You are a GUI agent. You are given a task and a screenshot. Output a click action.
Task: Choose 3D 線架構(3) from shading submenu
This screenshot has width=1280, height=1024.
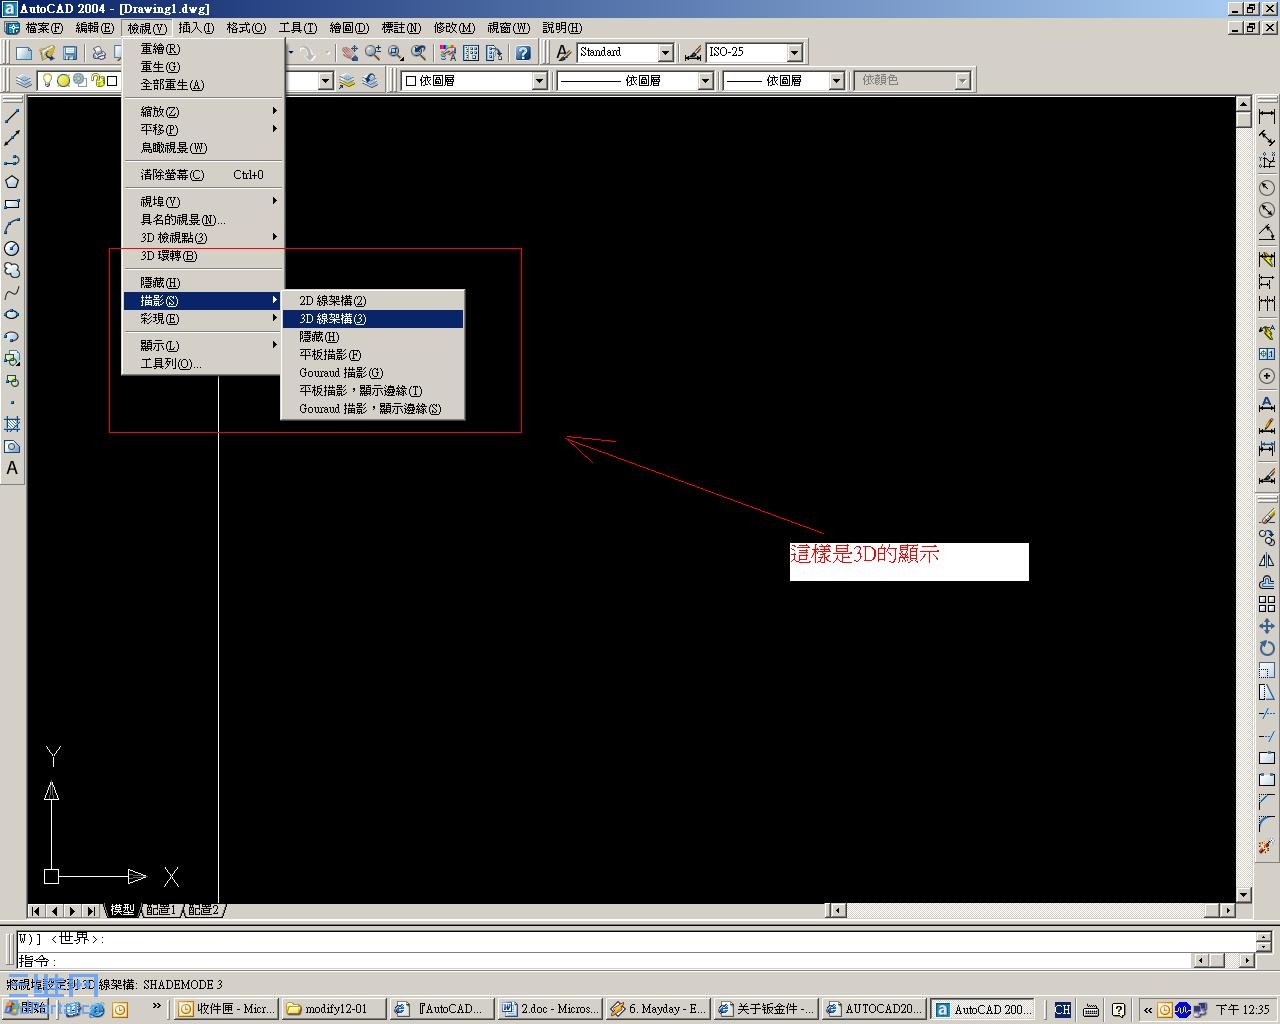pyautogui.click(x=373, y=319)
